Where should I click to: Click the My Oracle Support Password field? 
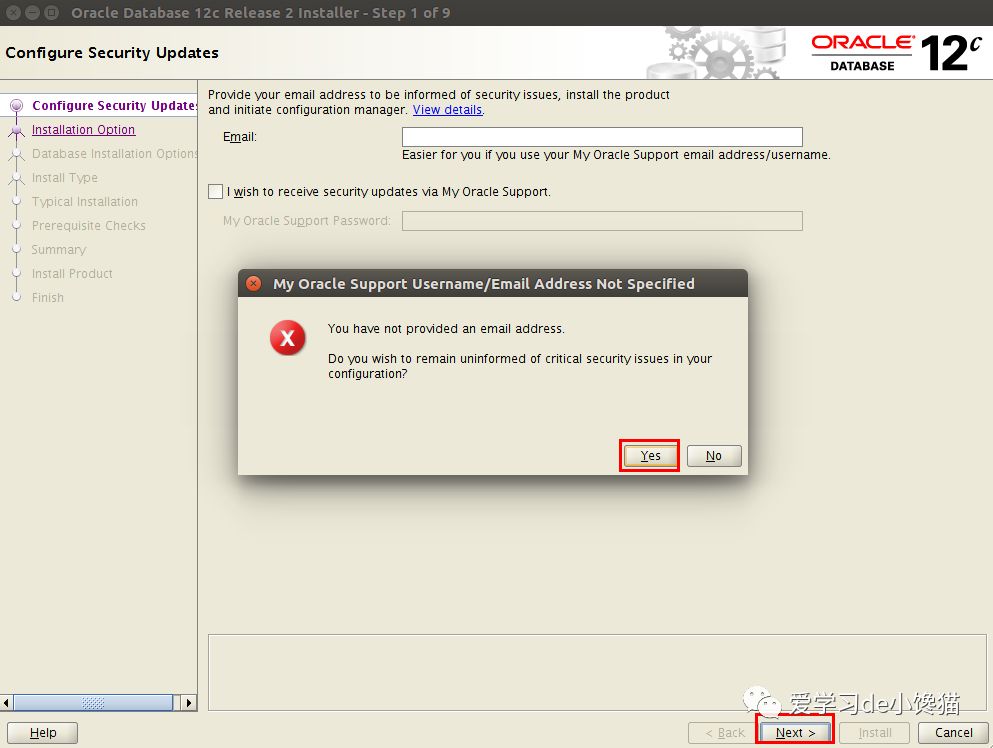coord(602,220)
